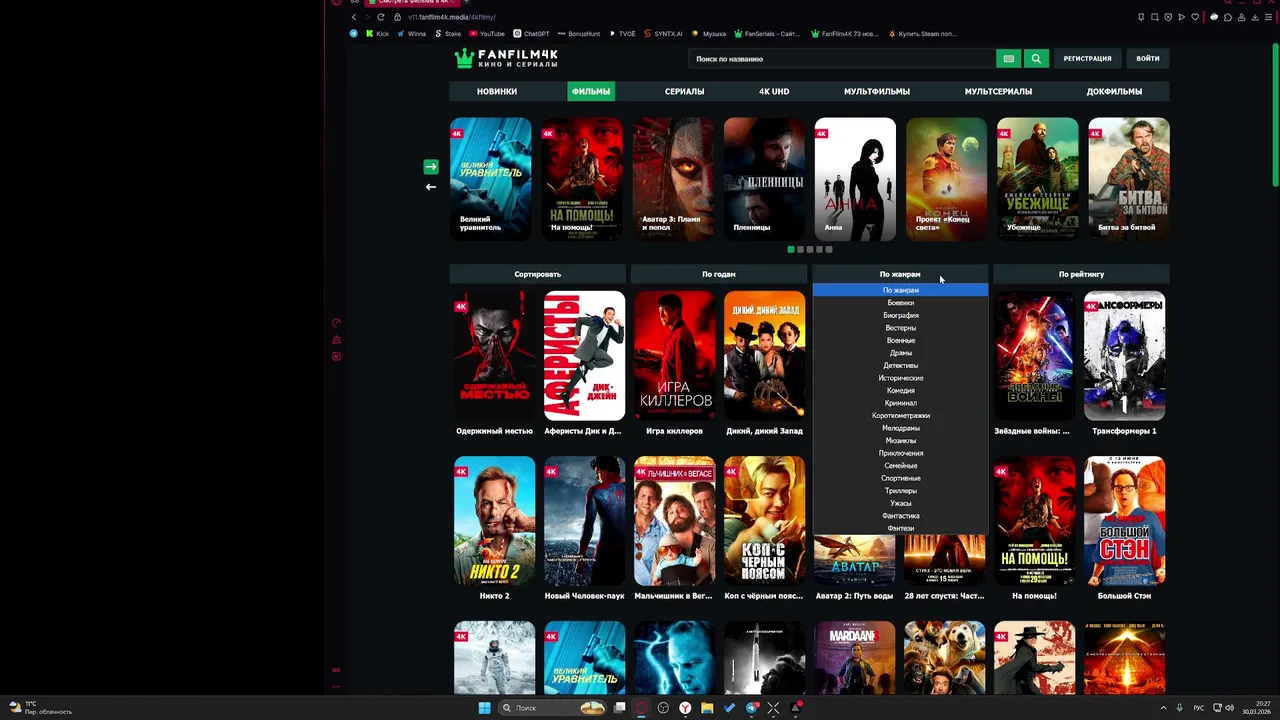Viewport: 1280px width, 720px height.
Task: Click the green magnifier search button
Action: tap(1036, 59)
